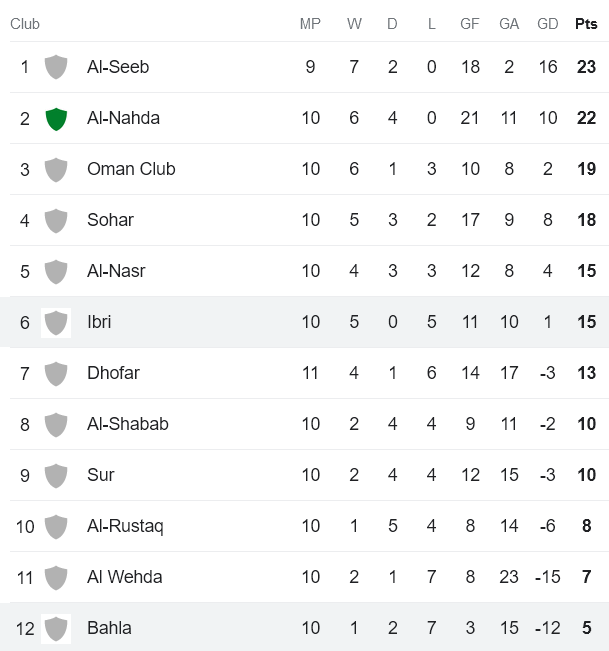This screenshot has width=609, height=651.
Task: Open the Al-Shabab team link
Action: [127, 424]
